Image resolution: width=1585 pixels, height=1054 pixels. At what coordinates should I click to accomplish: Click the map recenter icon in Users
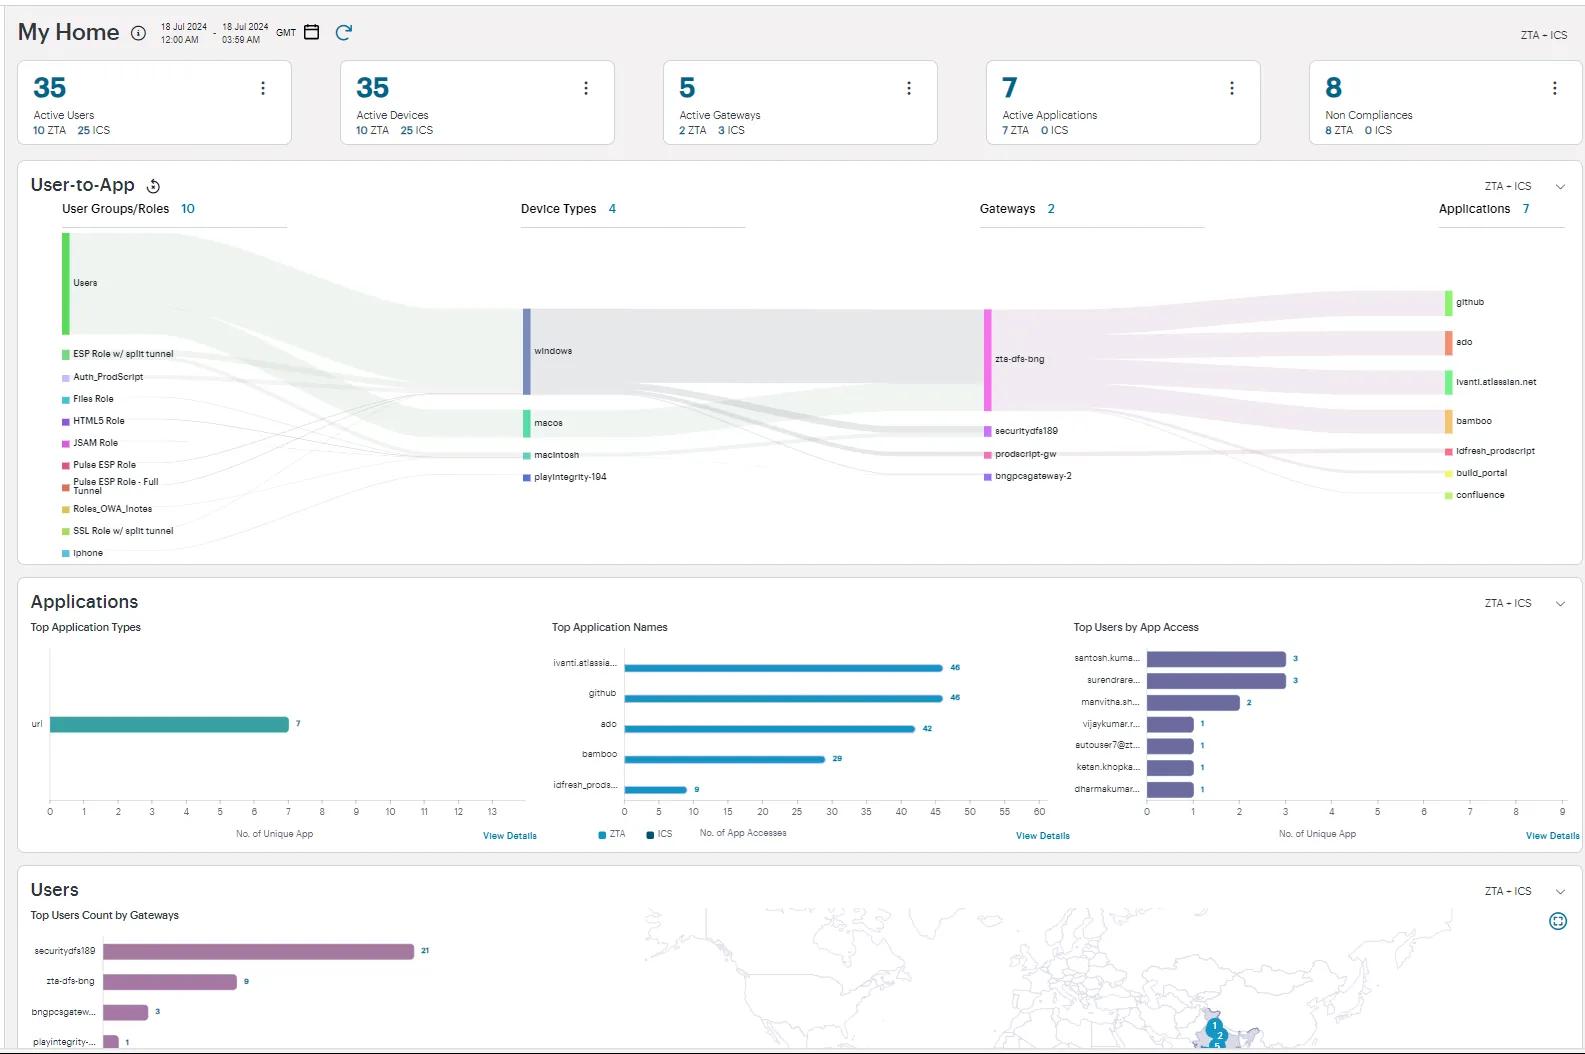pyautogui.click(x=1558, y=921)
